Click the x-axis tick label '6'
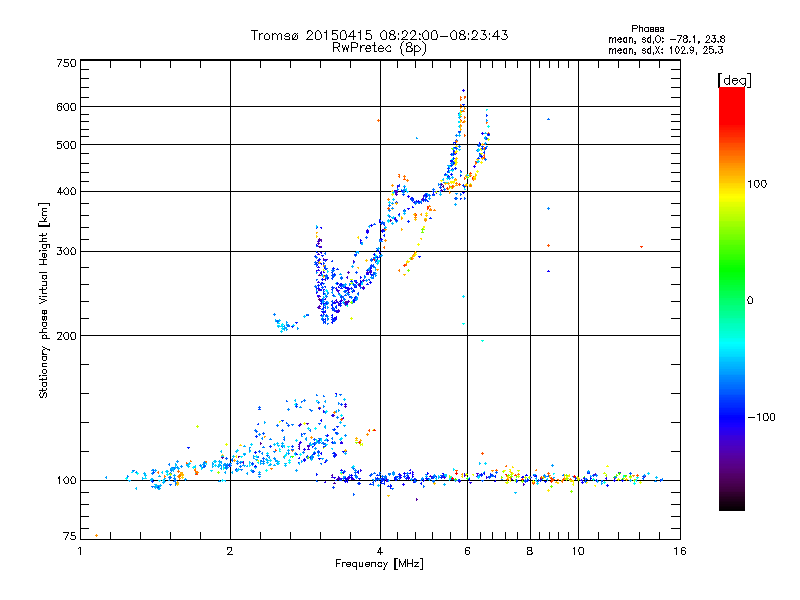The height and width of the screenshot is (600, 800). (x=467, y=551)
